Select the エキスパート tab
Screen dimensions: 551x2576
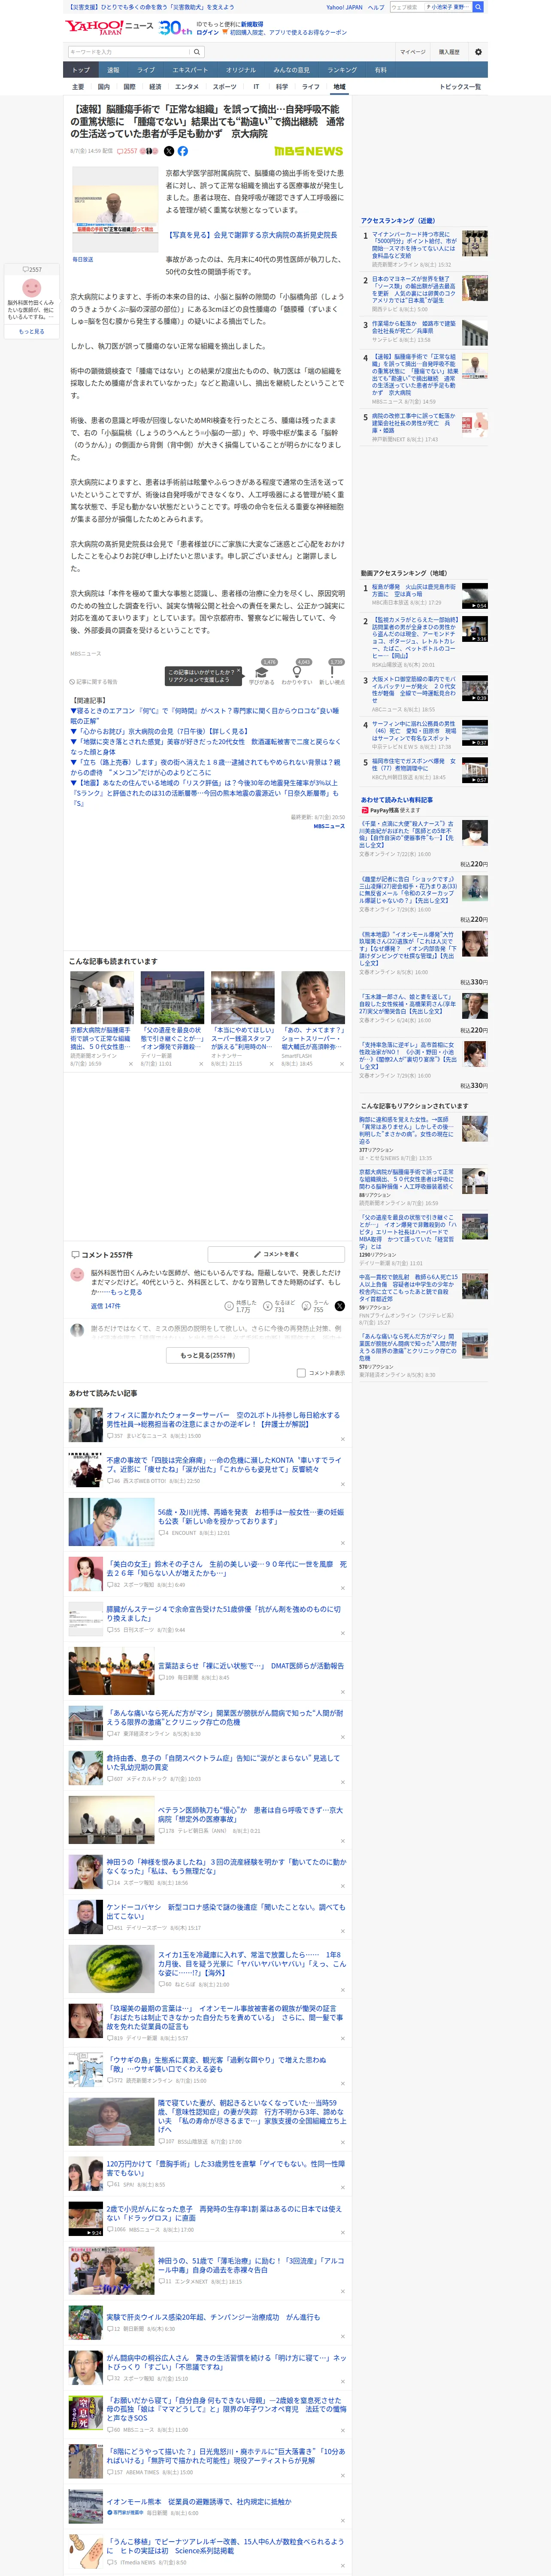(190, 70)
